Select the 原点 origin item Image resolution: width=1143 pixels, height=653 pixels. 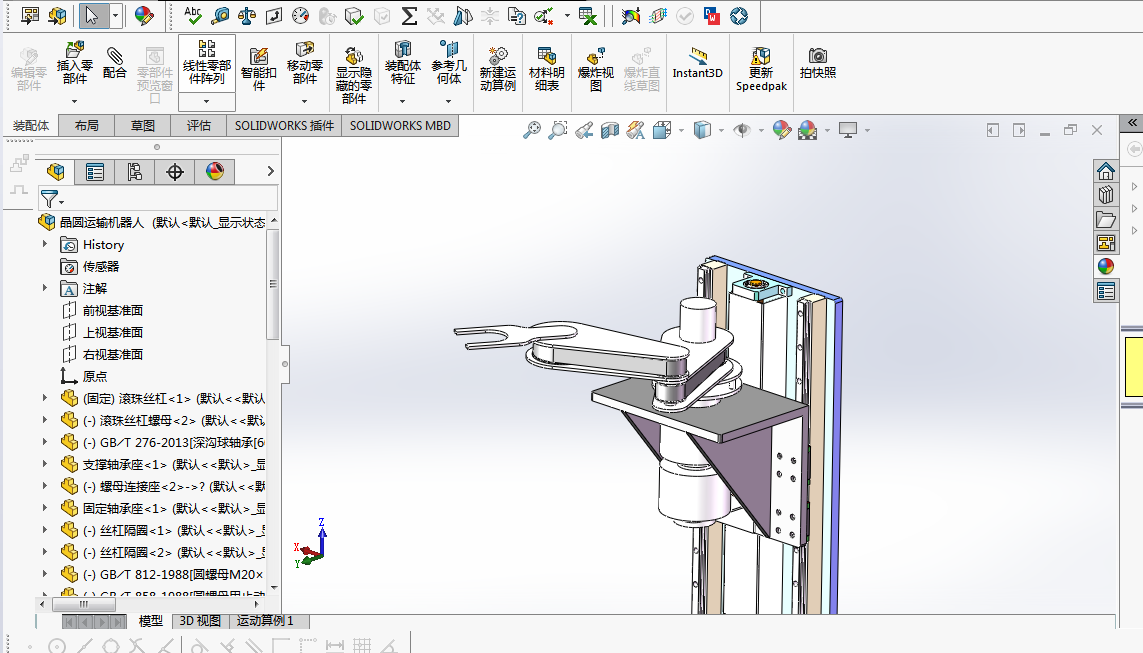[x=95, y=376]
